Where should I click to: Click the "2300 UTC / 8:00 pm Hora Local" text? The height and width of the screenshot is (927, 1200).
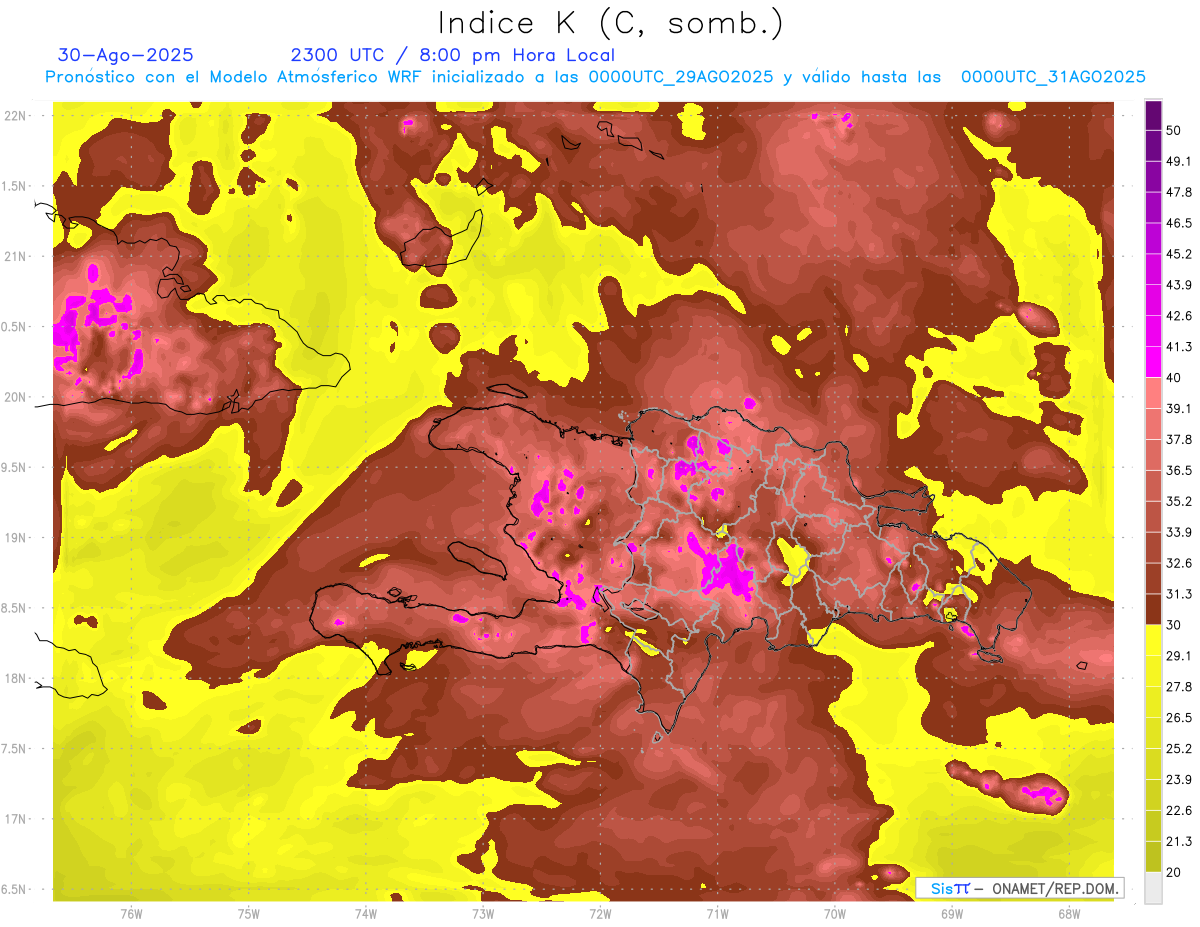coord(452,55)
